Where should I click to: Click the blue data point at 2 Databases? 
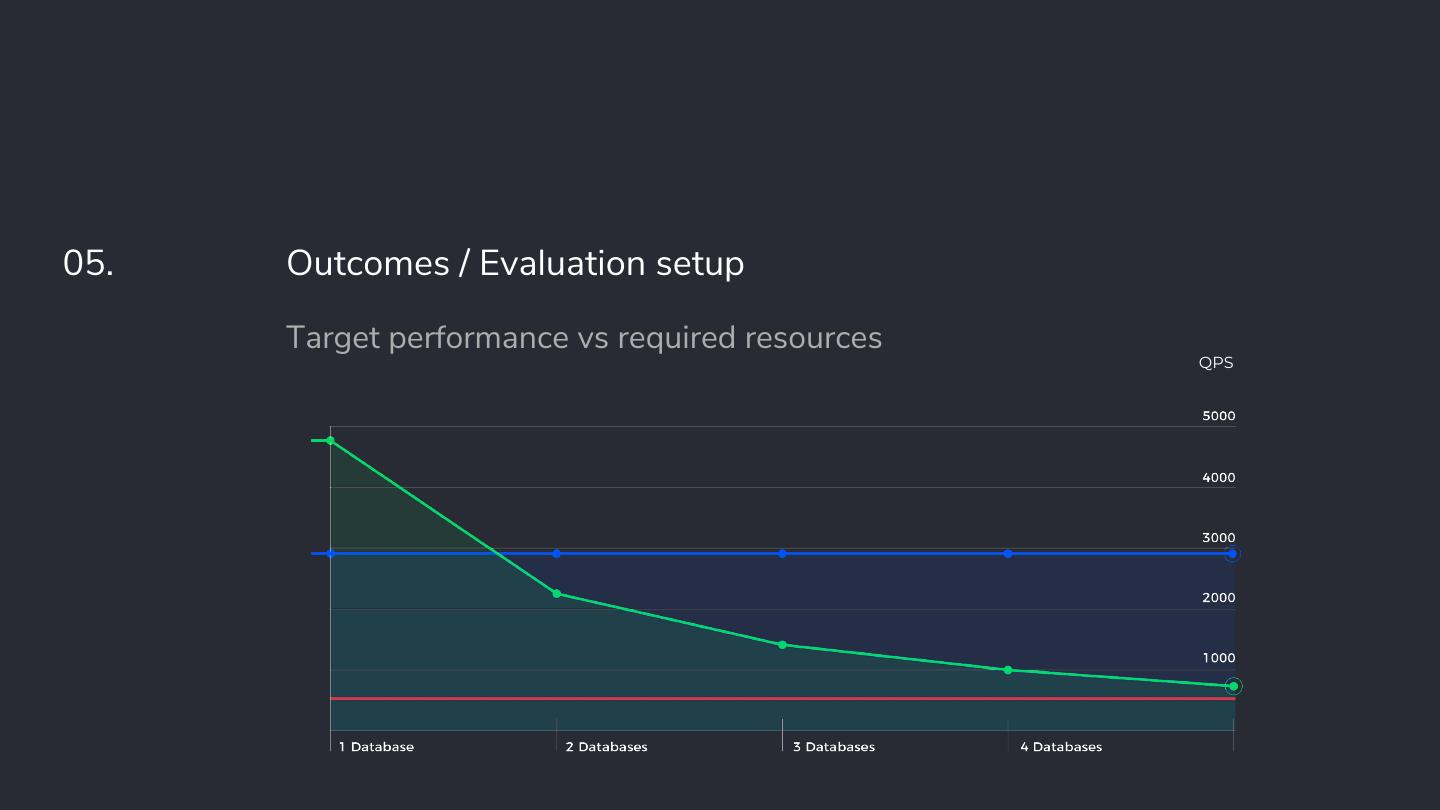[x=557, y=553]
